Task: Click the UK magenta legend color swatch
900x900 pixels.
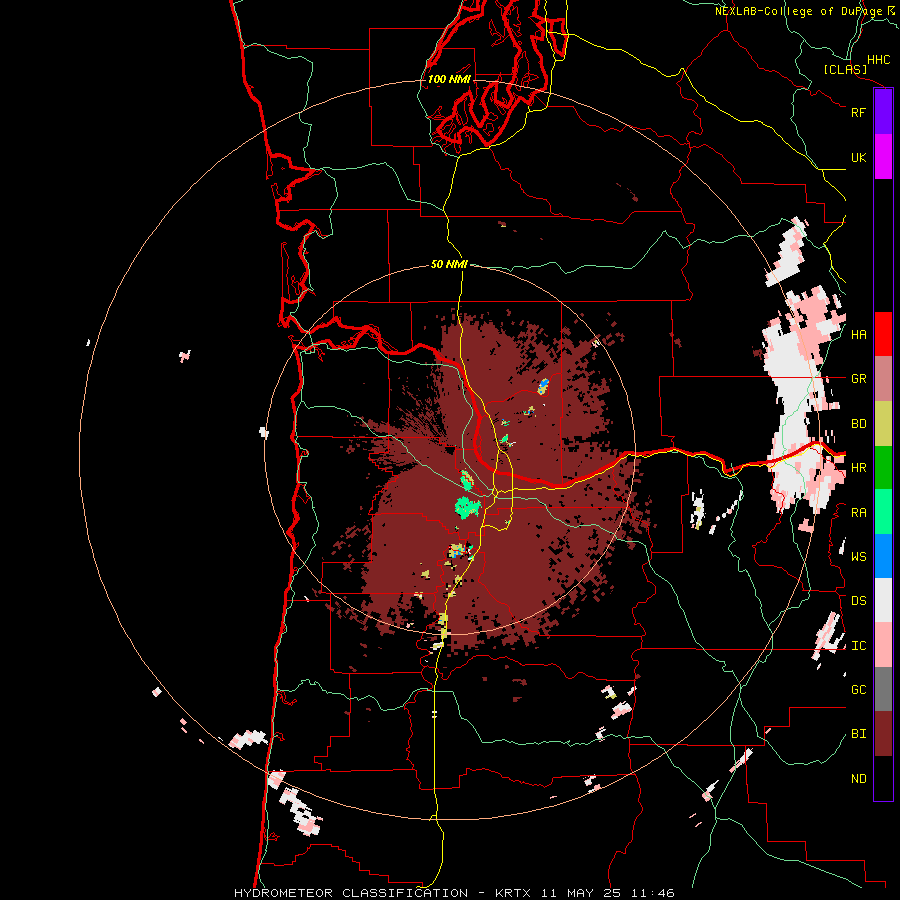Action: 883,157
